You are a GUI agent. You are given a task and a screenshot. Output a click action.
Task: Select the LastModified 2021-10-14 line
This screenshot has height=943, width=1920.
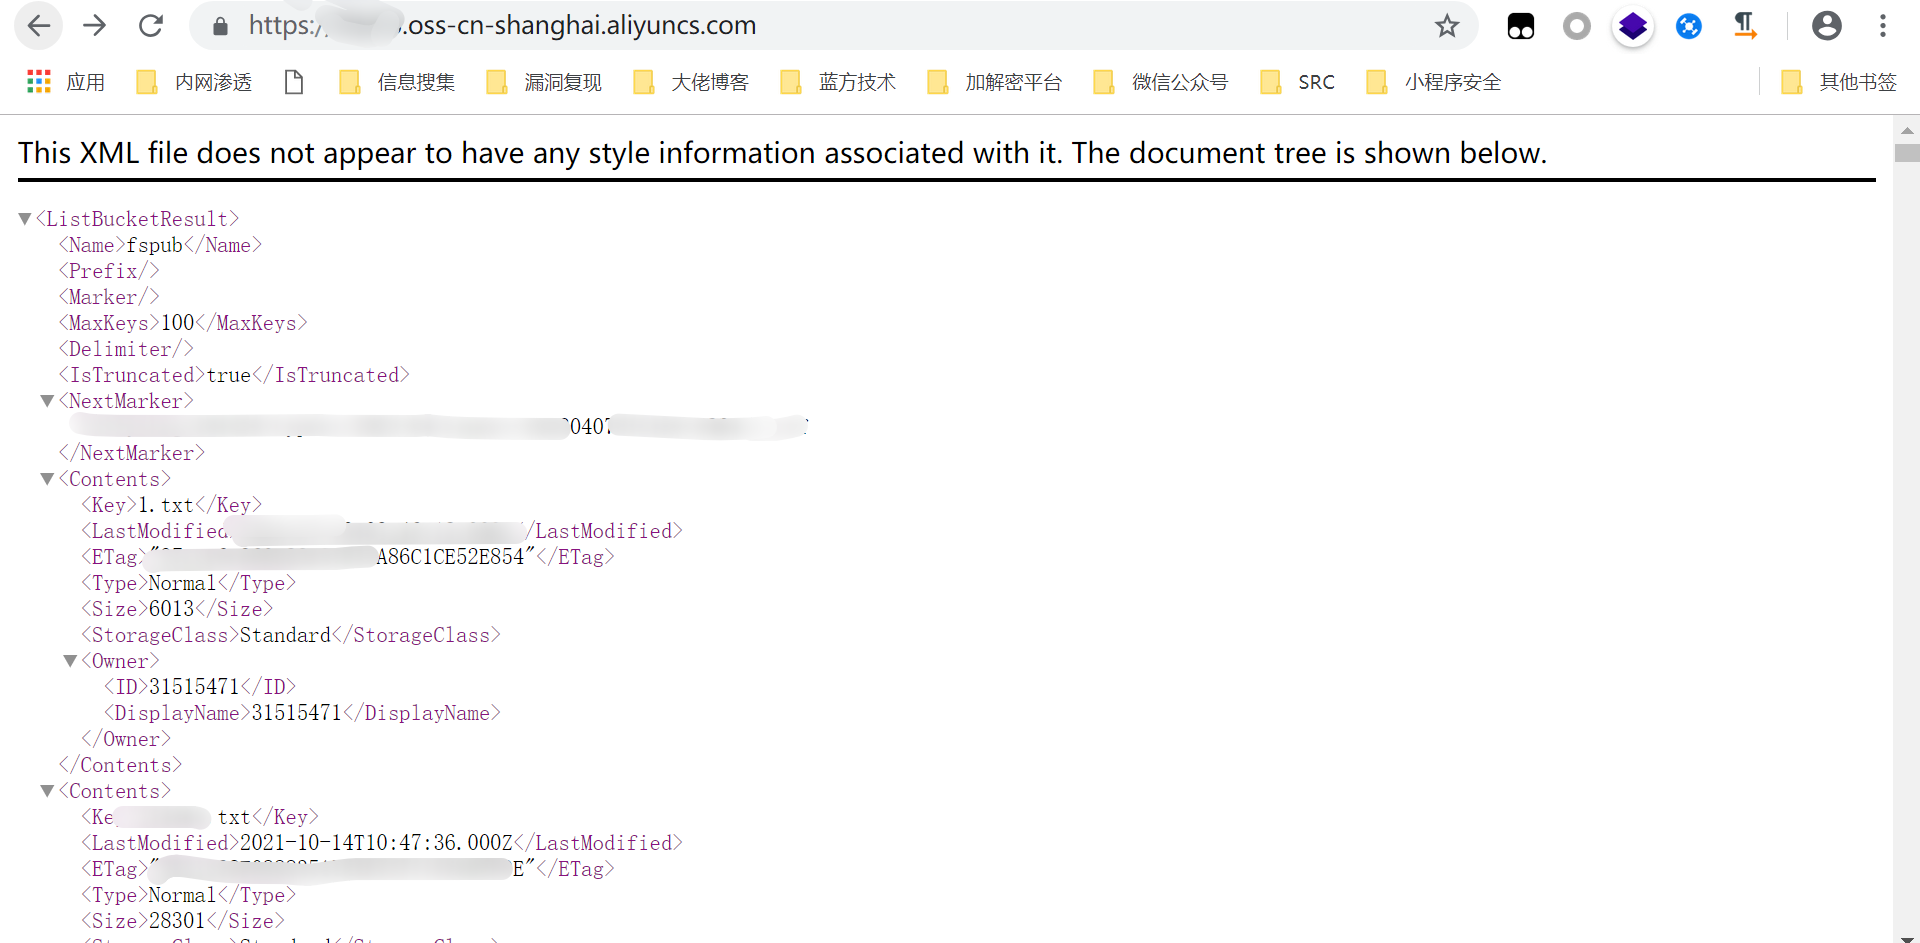[382, 843]
